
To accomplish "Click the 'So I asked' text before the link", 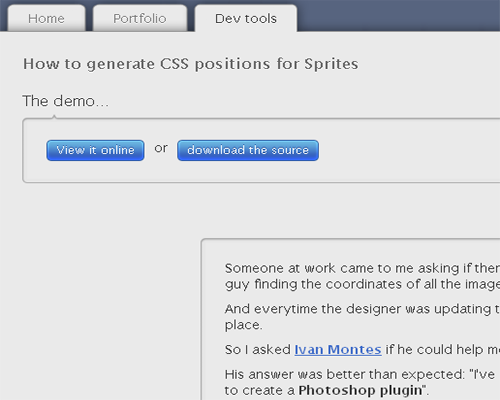I will tap(258, 349).
